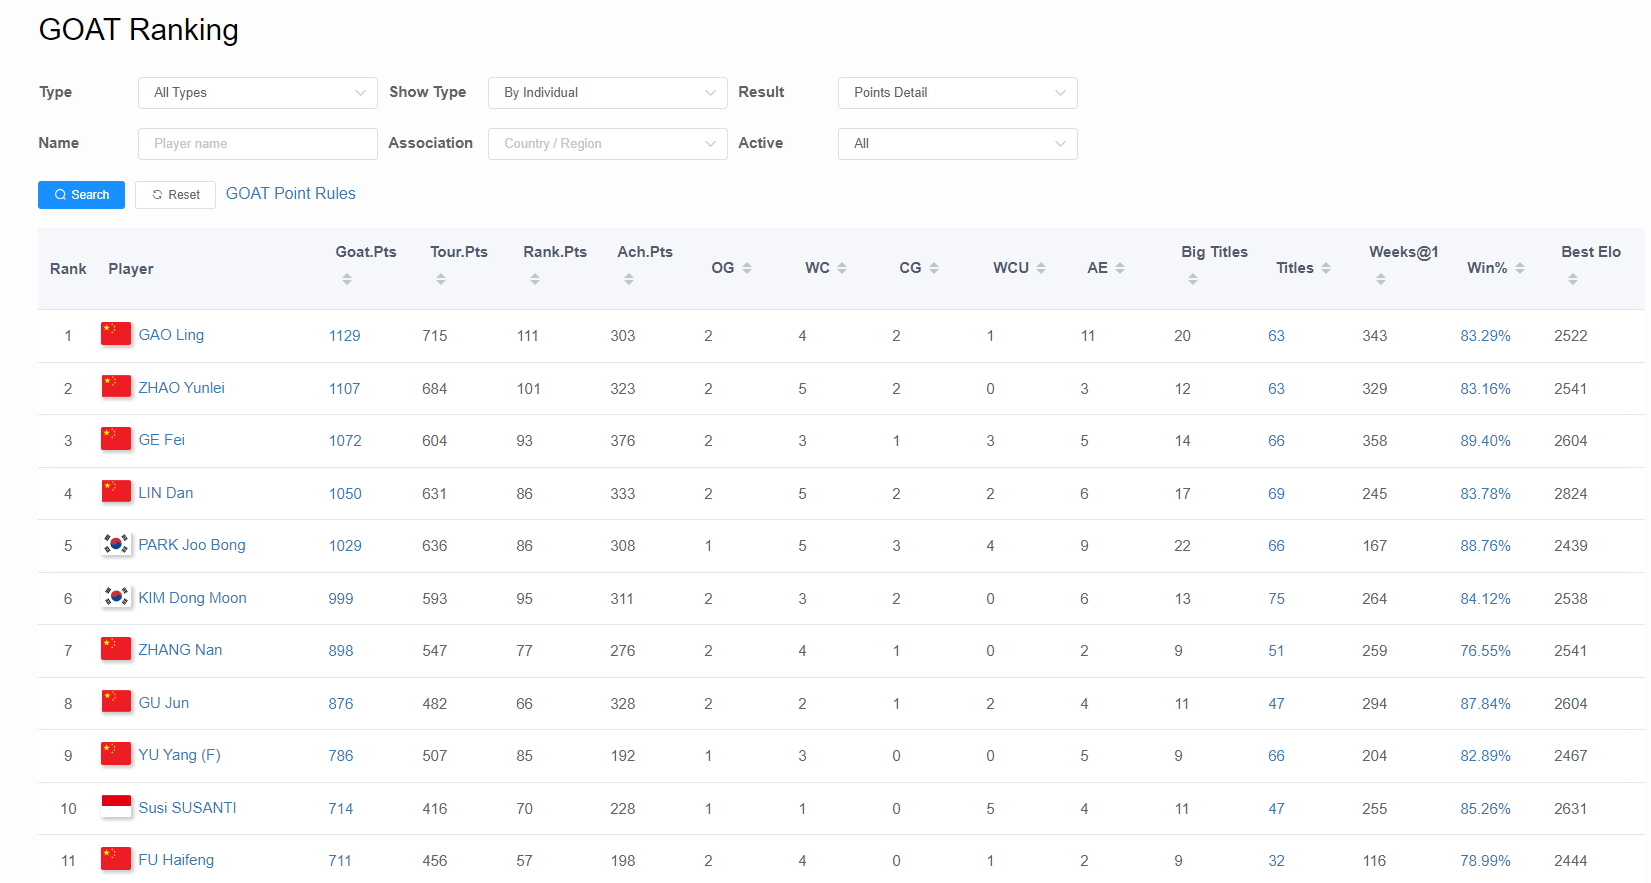Click the Reset button
1651x883 pixels.
[x=175, y=194]
